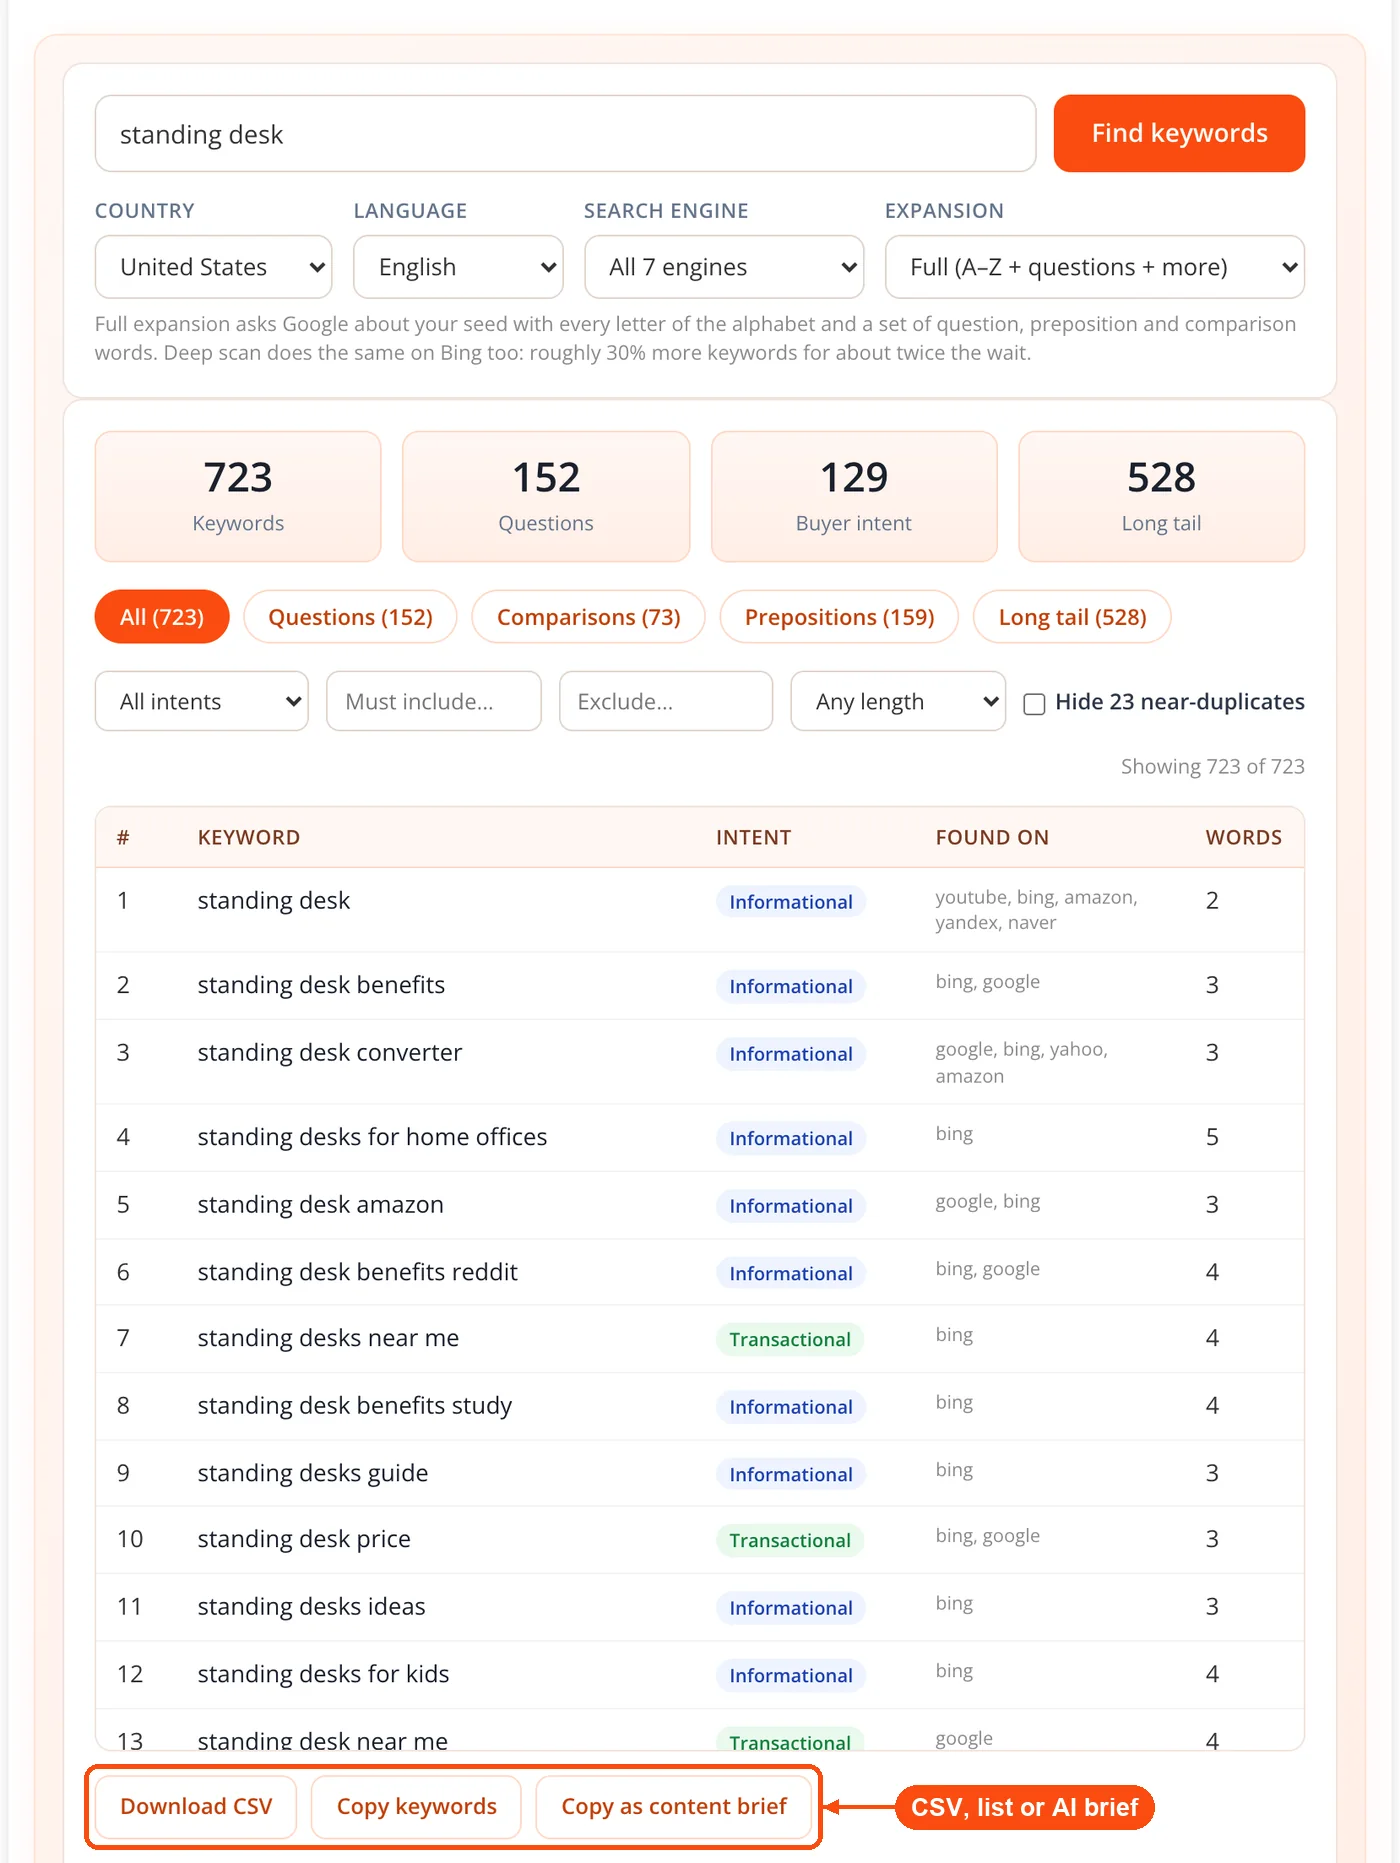Select the All (723) filter pill

pyautogui.click(x=162, y=617)
